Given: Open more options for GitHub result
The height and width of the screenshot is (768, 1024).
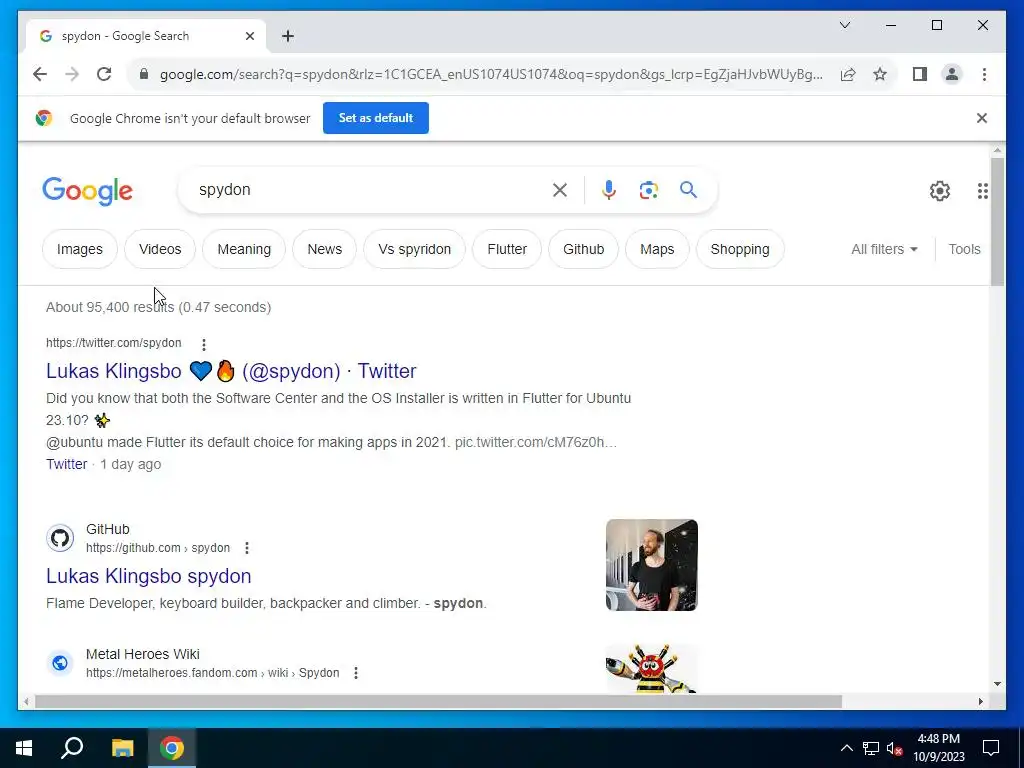Looking at the screenshot, I should 247,548.
